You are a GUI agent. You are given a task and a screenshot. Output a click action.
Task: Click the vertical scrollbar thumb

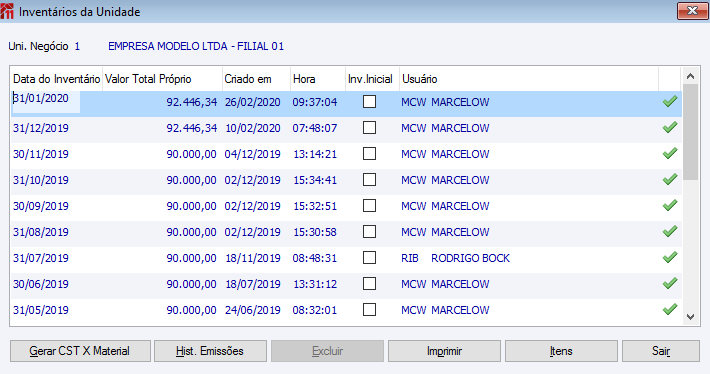click(x=690, y=132)
